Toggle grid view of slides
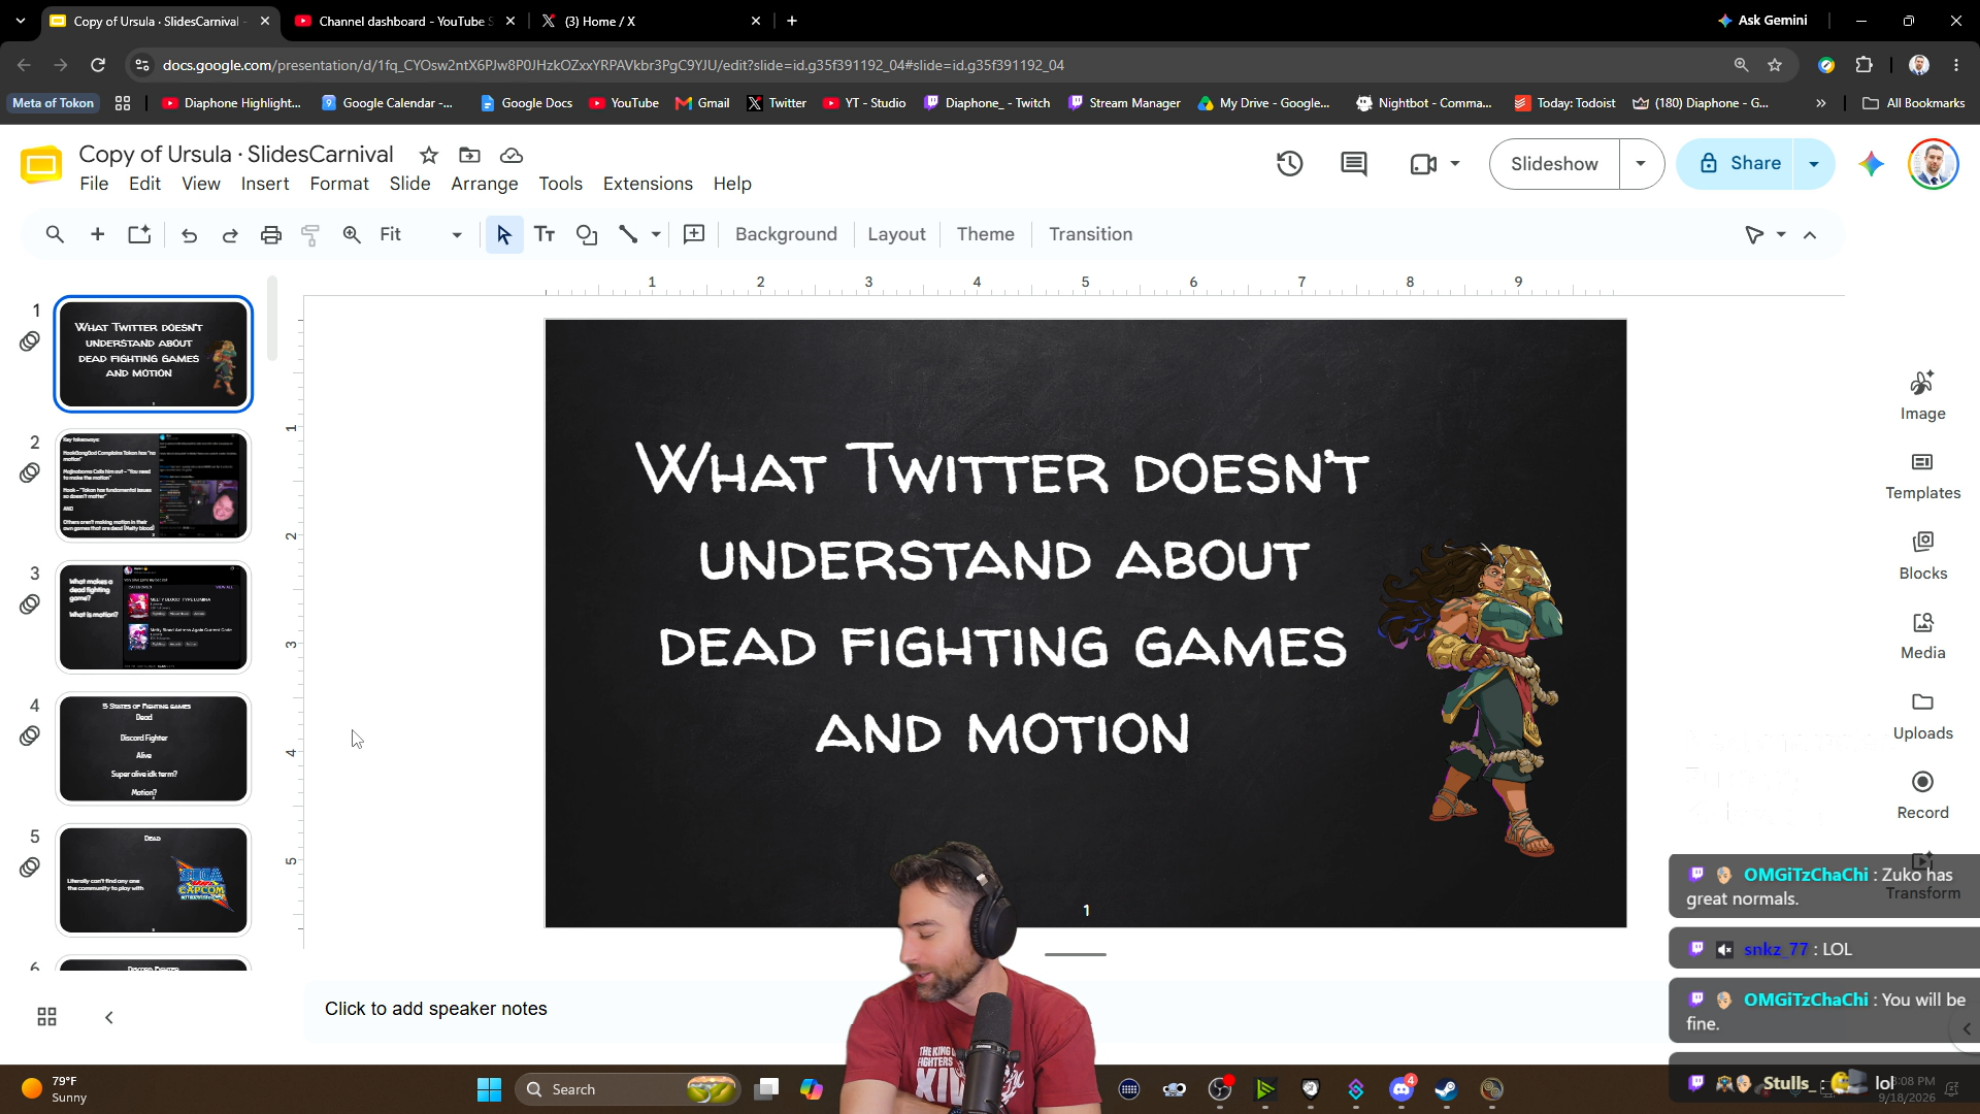The height and width of the screenshot is (1114, 1980). coord(47,1017)
